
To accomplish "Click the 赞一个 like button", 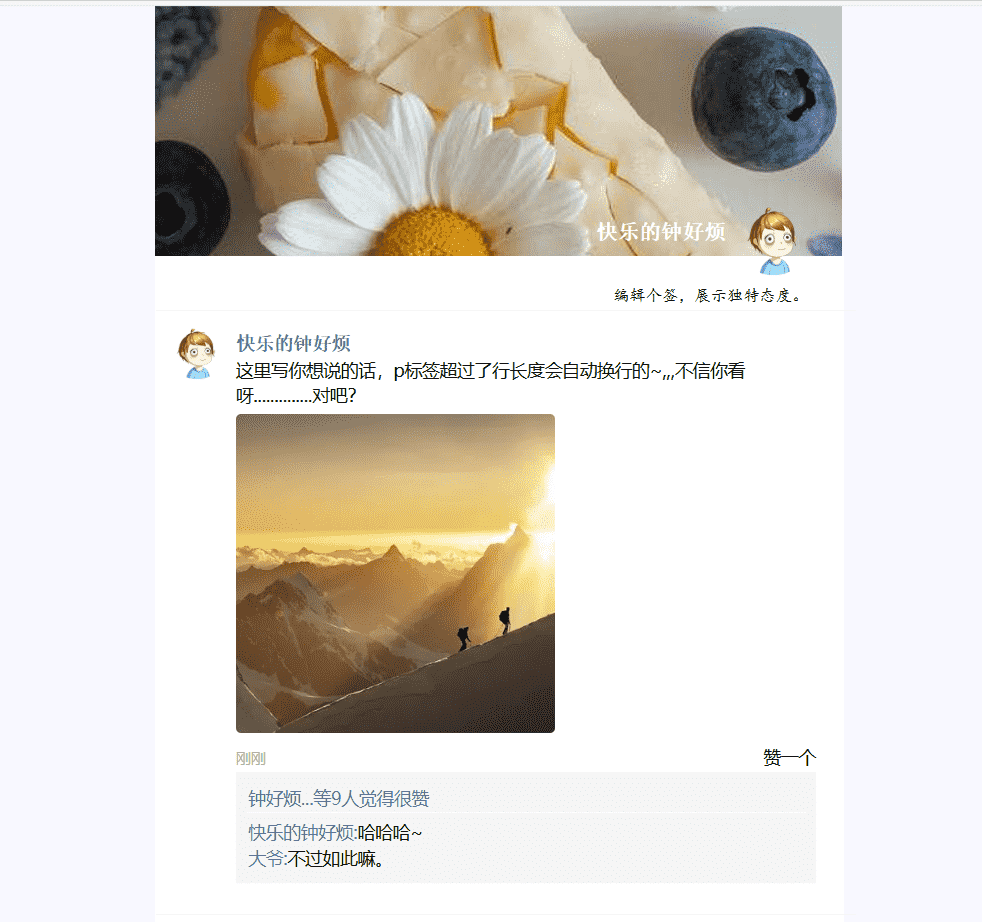I will click(x=789, y=758).
